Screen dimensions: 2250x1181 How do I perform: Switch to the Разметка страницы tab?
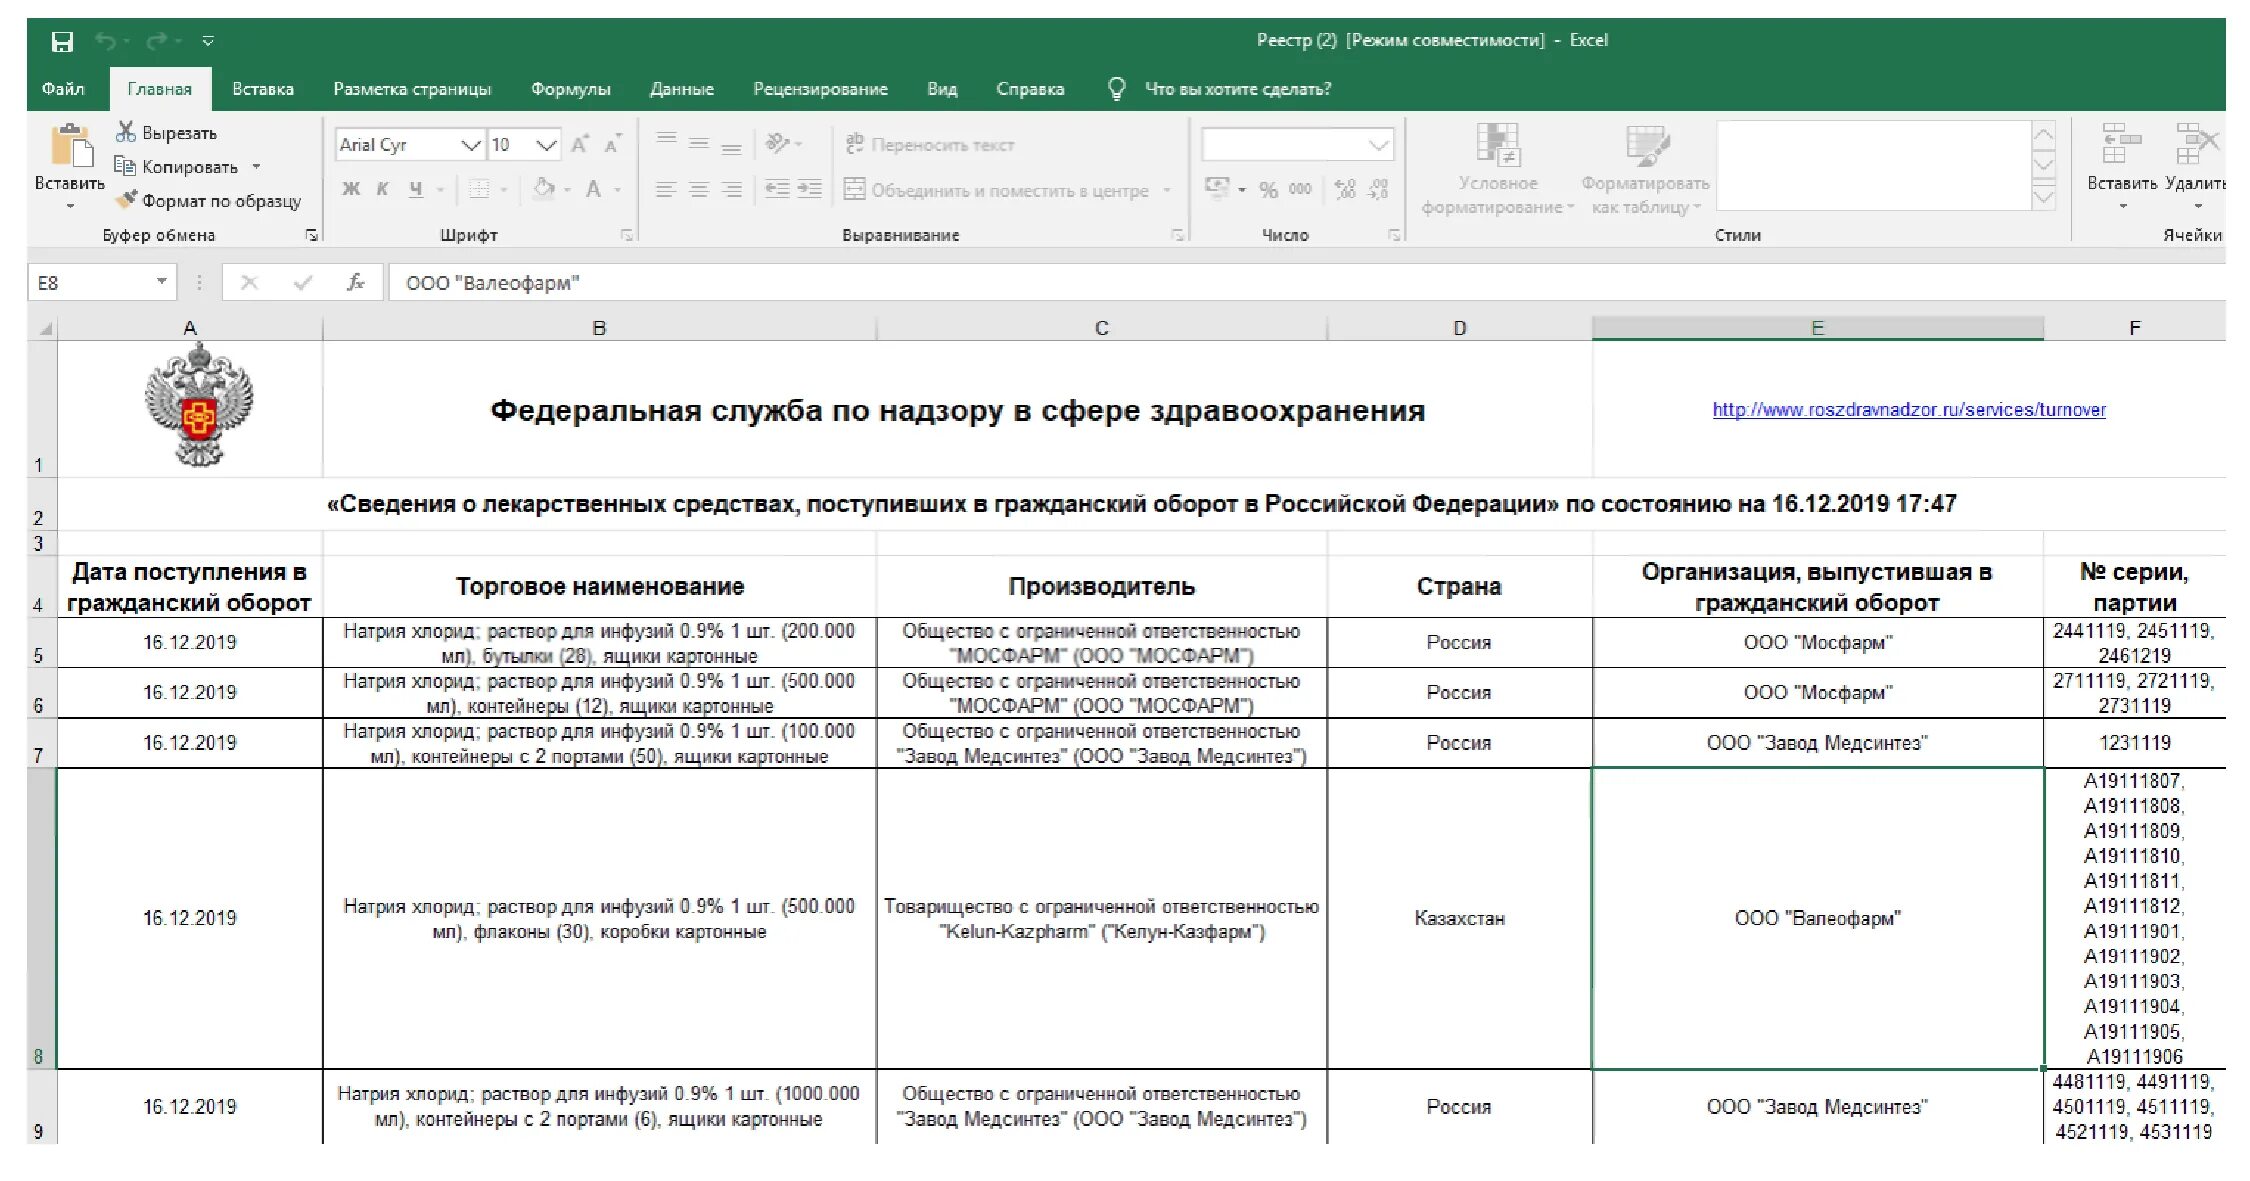(412, 89)
